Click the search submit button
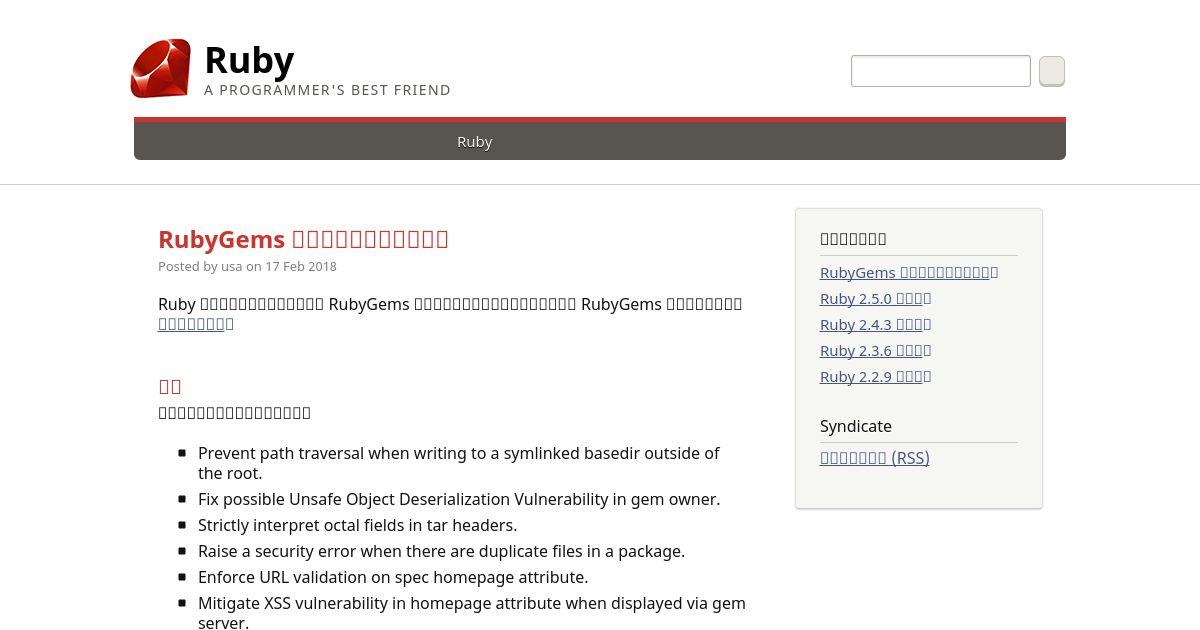 [x=1052, y=71]
